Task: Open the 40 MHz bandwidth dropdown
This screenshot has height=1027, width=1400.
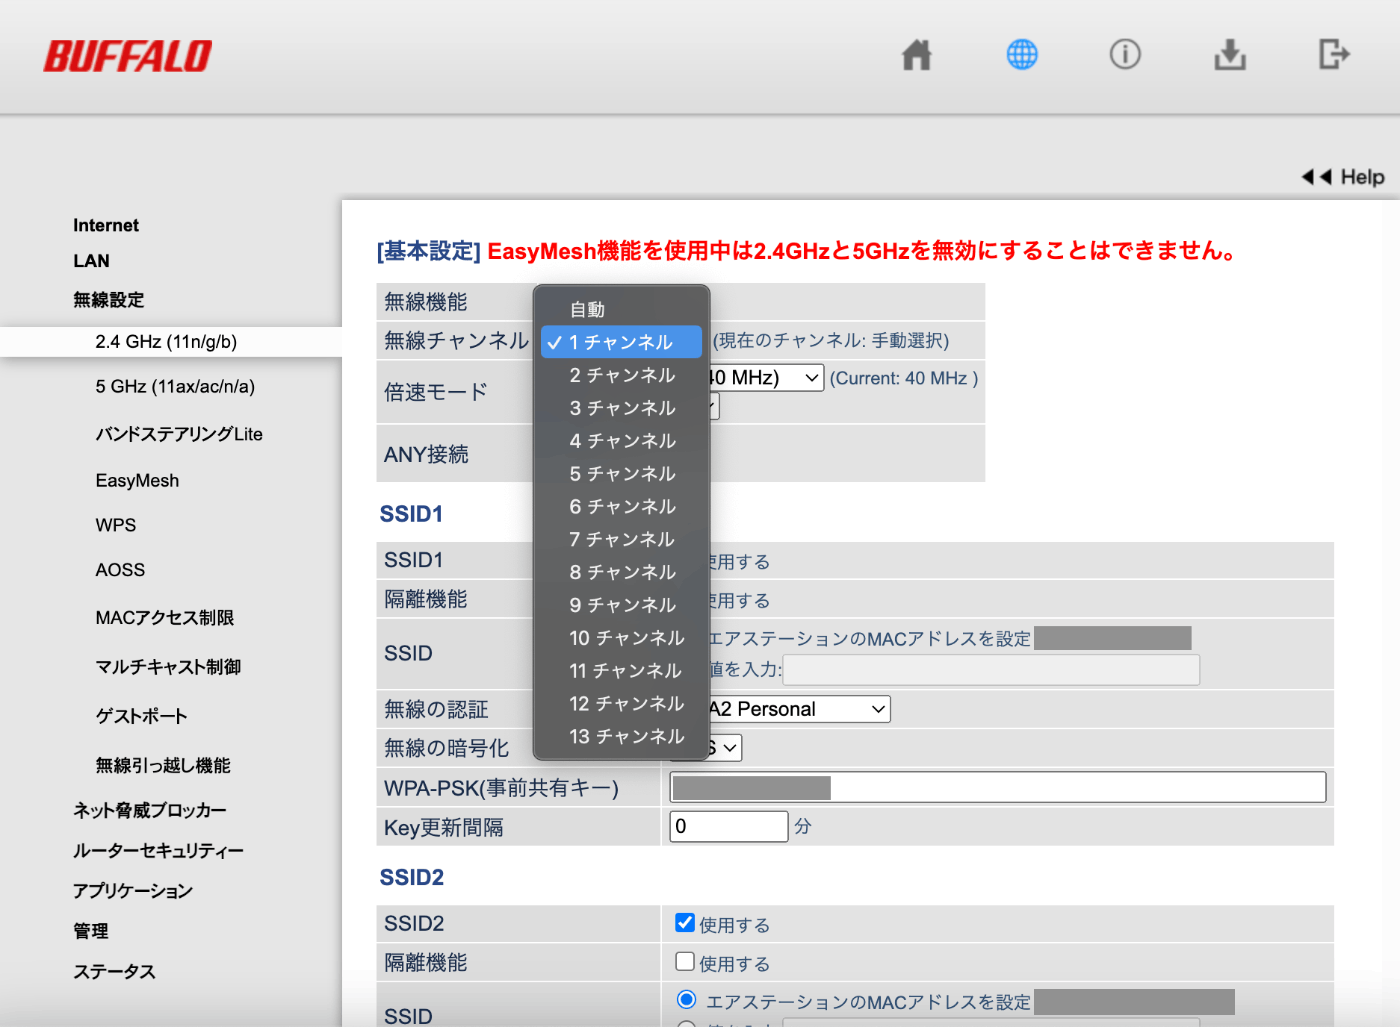Action: [x=767, y=378]
